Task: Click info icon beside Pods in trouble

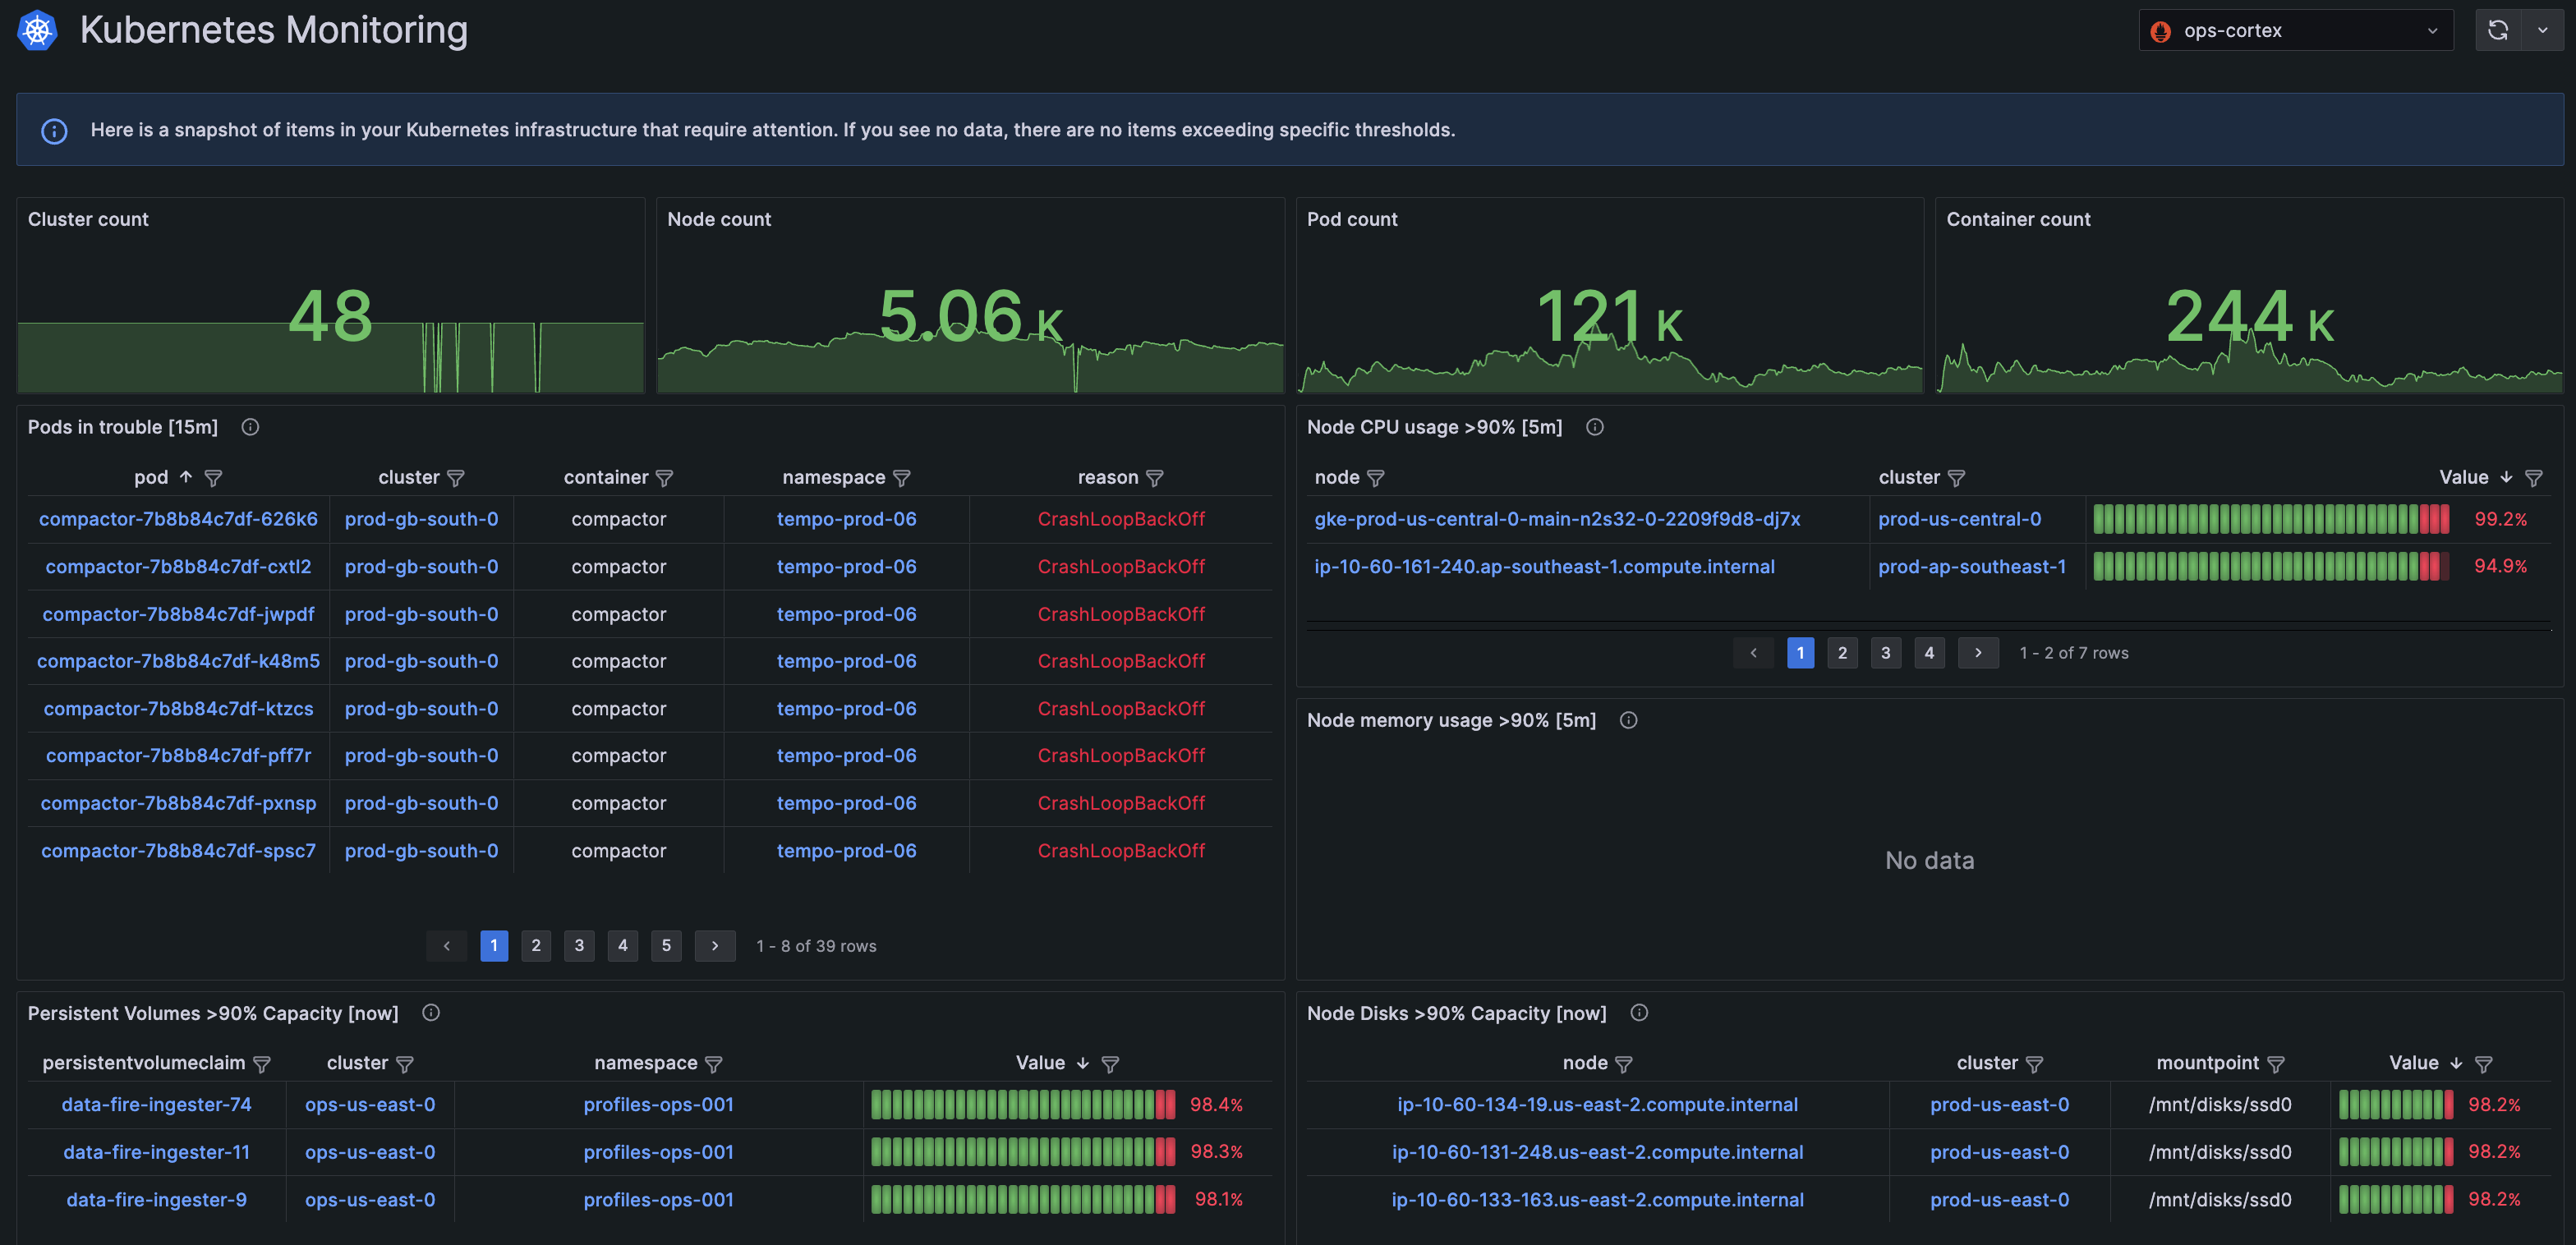Action: click(x=250, y=427)
